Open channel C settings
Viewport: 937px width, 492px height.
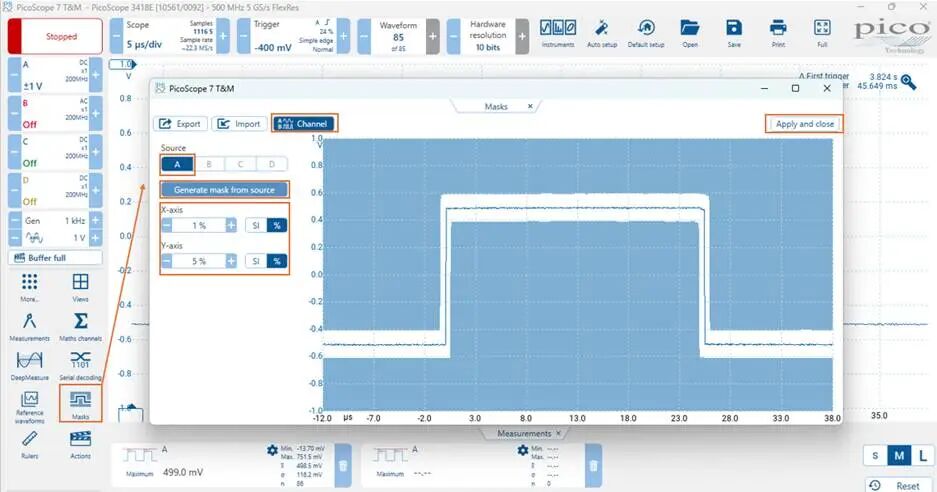point(55,152)
